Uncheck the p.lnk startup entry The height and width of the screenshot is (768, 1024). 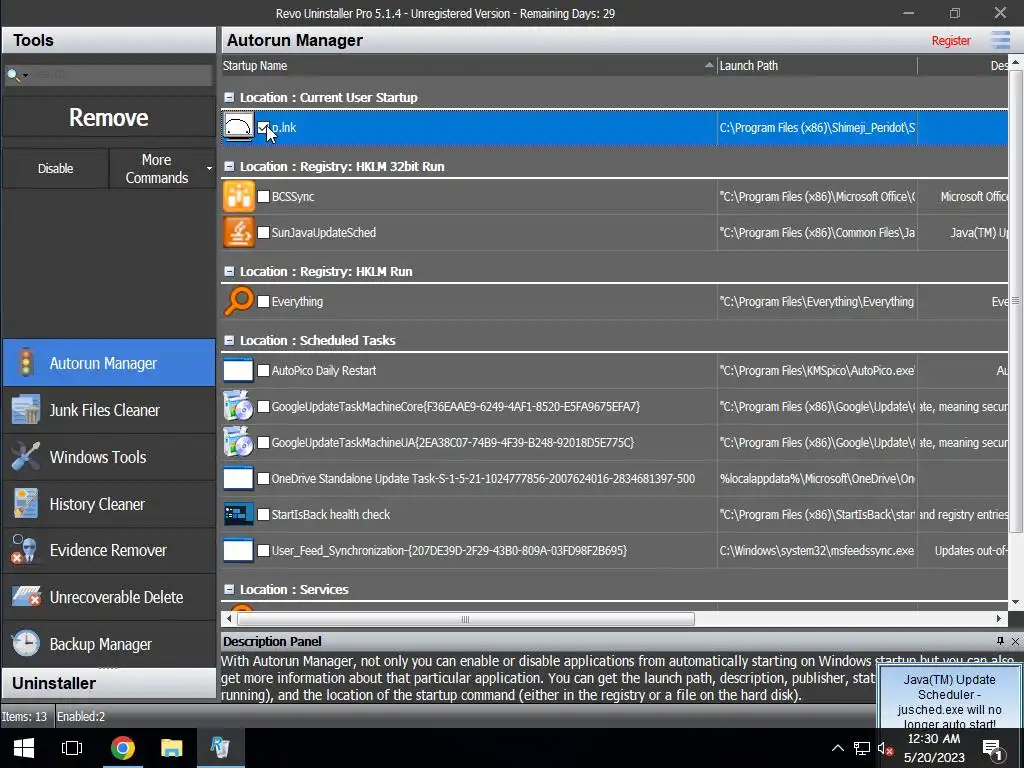(263, 127)
